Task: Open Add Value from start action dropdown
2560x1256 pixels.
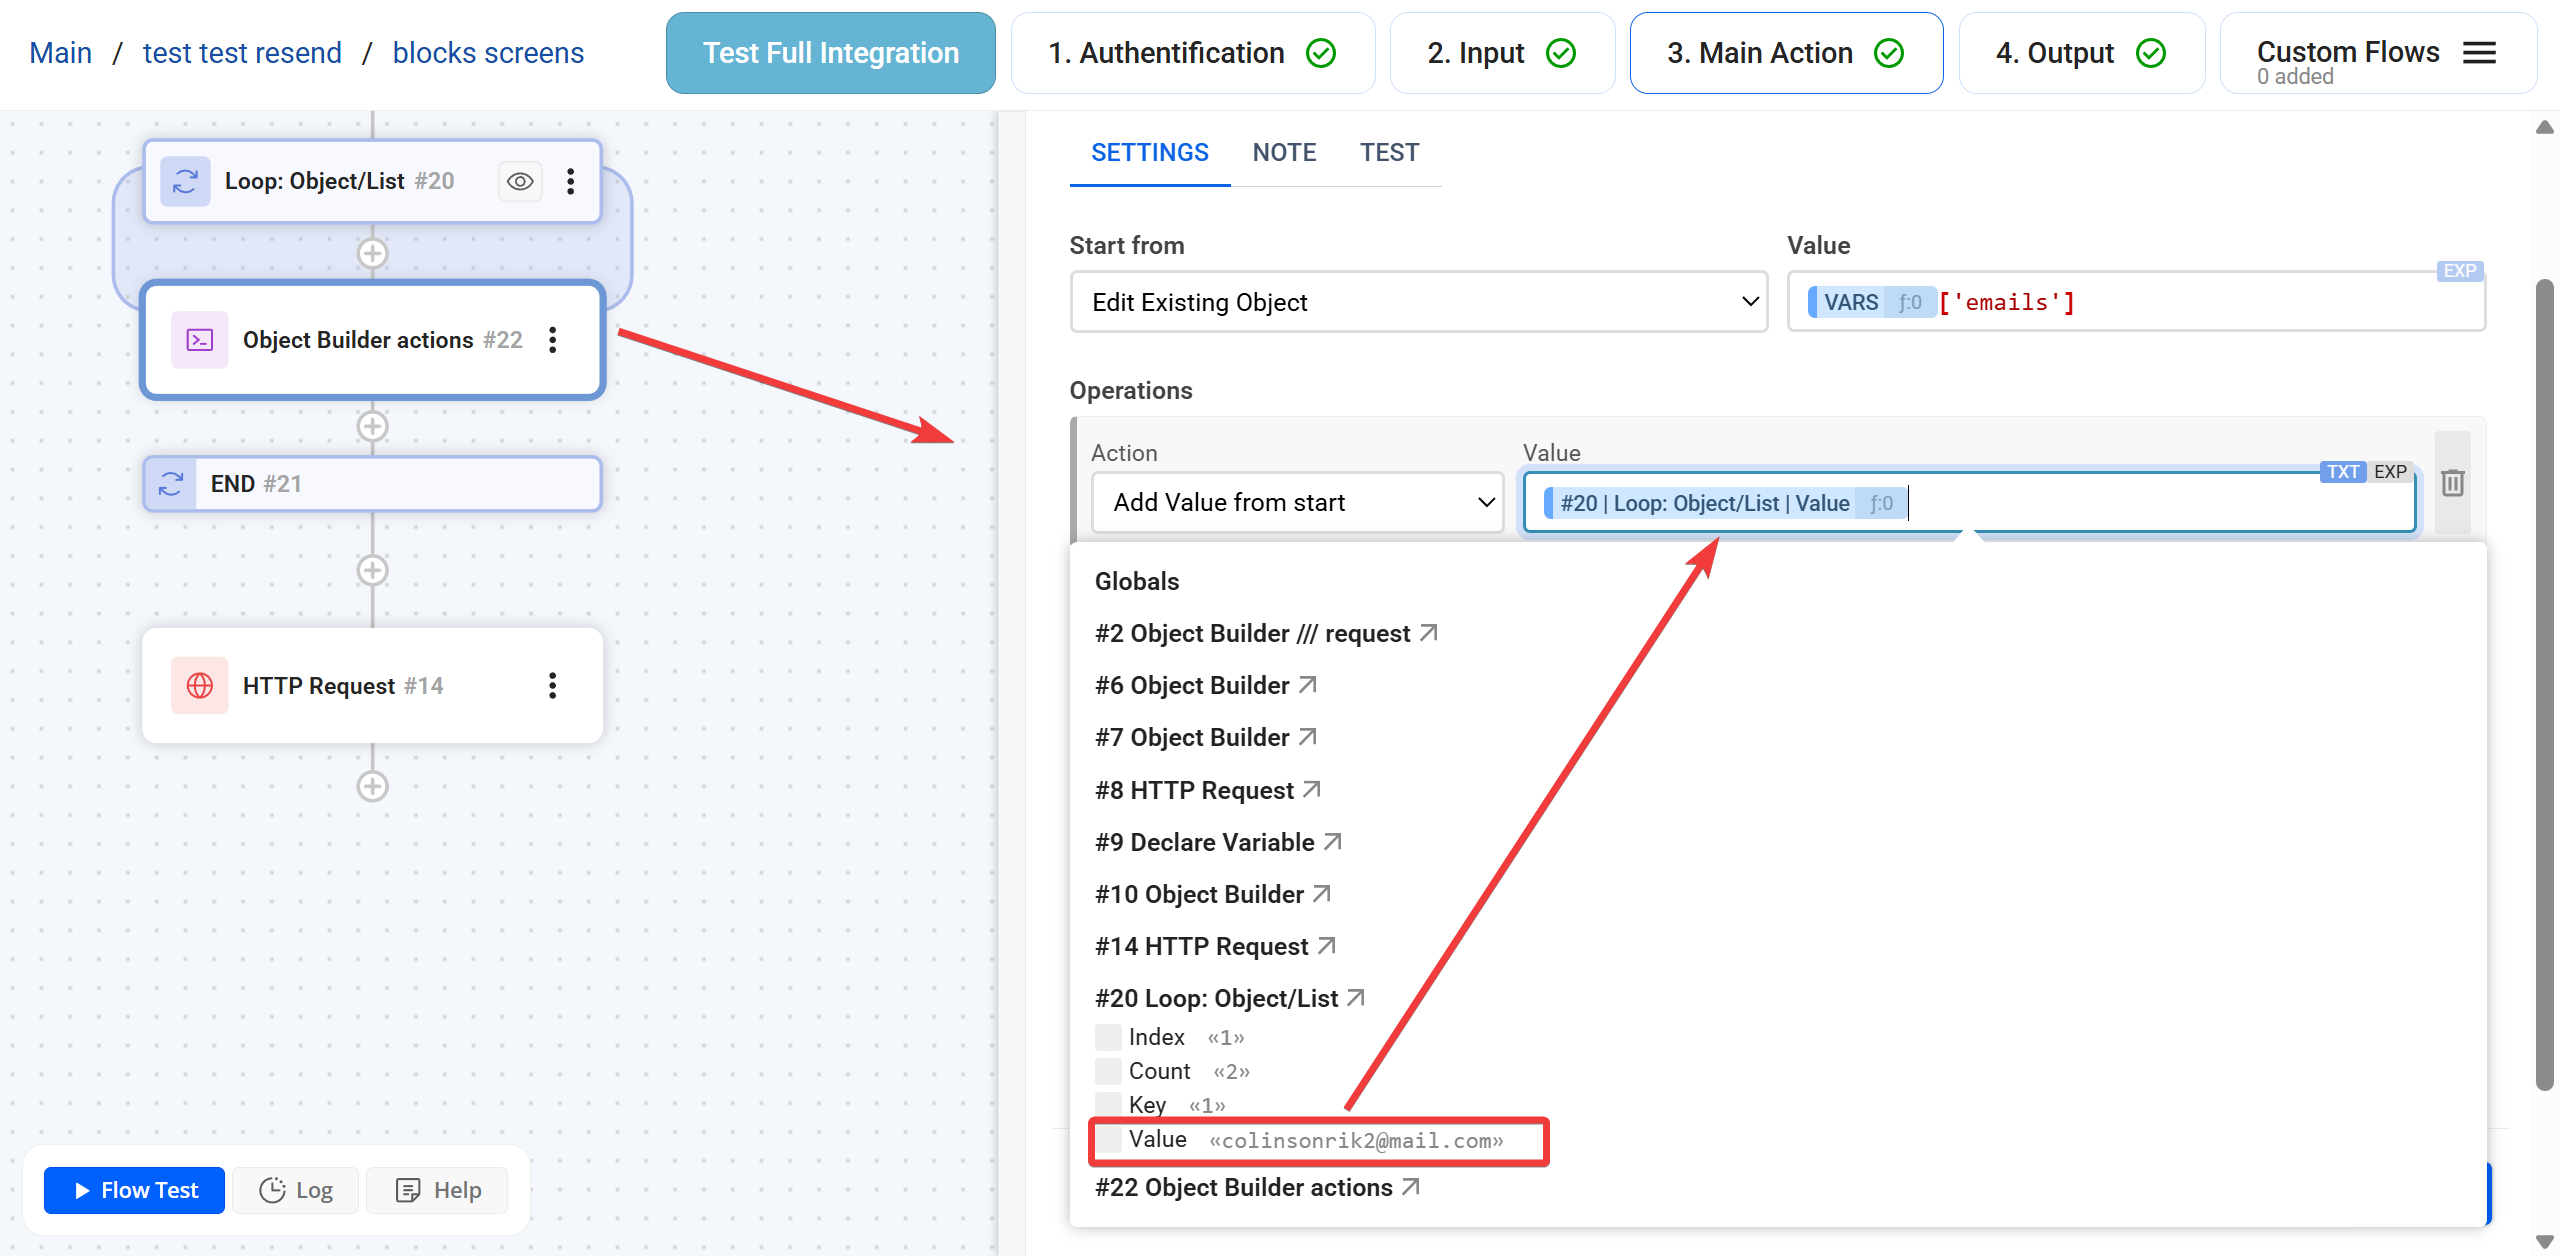Action: click(1297, 502)
